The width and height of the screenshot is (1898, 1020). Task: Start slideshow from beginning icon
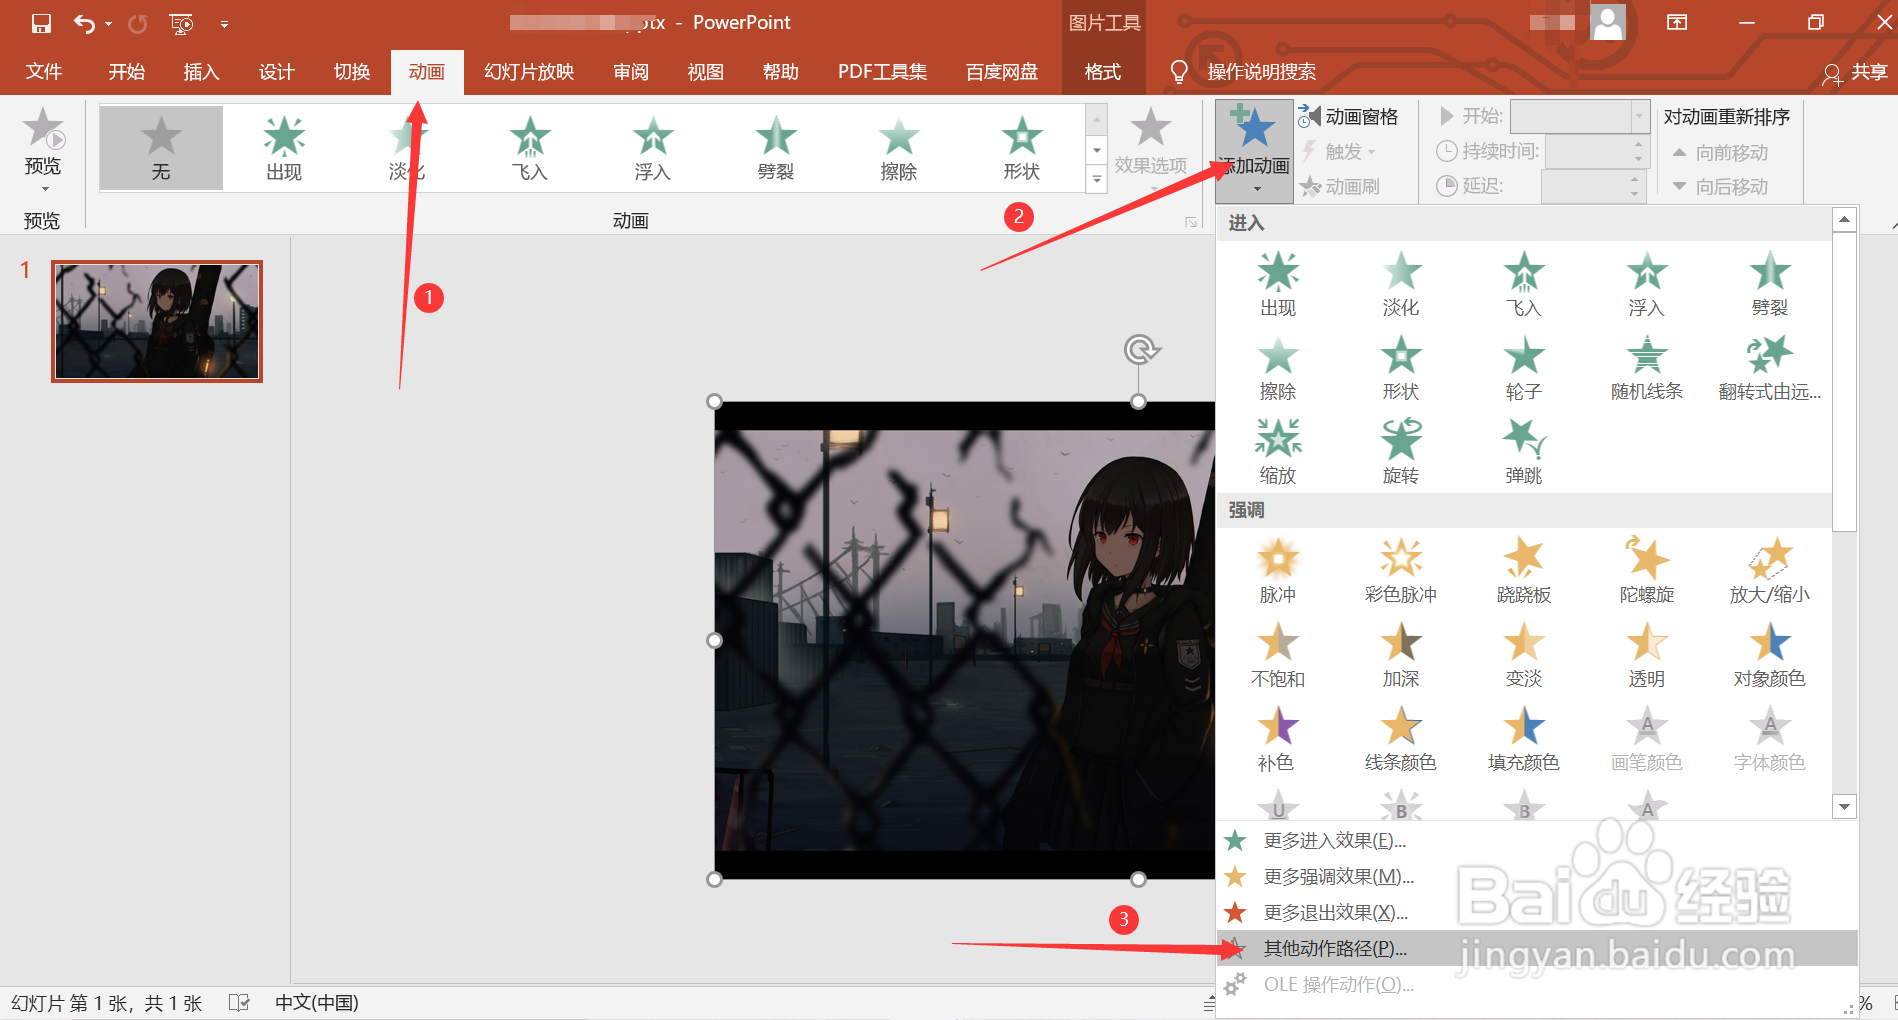pos(181,23)
